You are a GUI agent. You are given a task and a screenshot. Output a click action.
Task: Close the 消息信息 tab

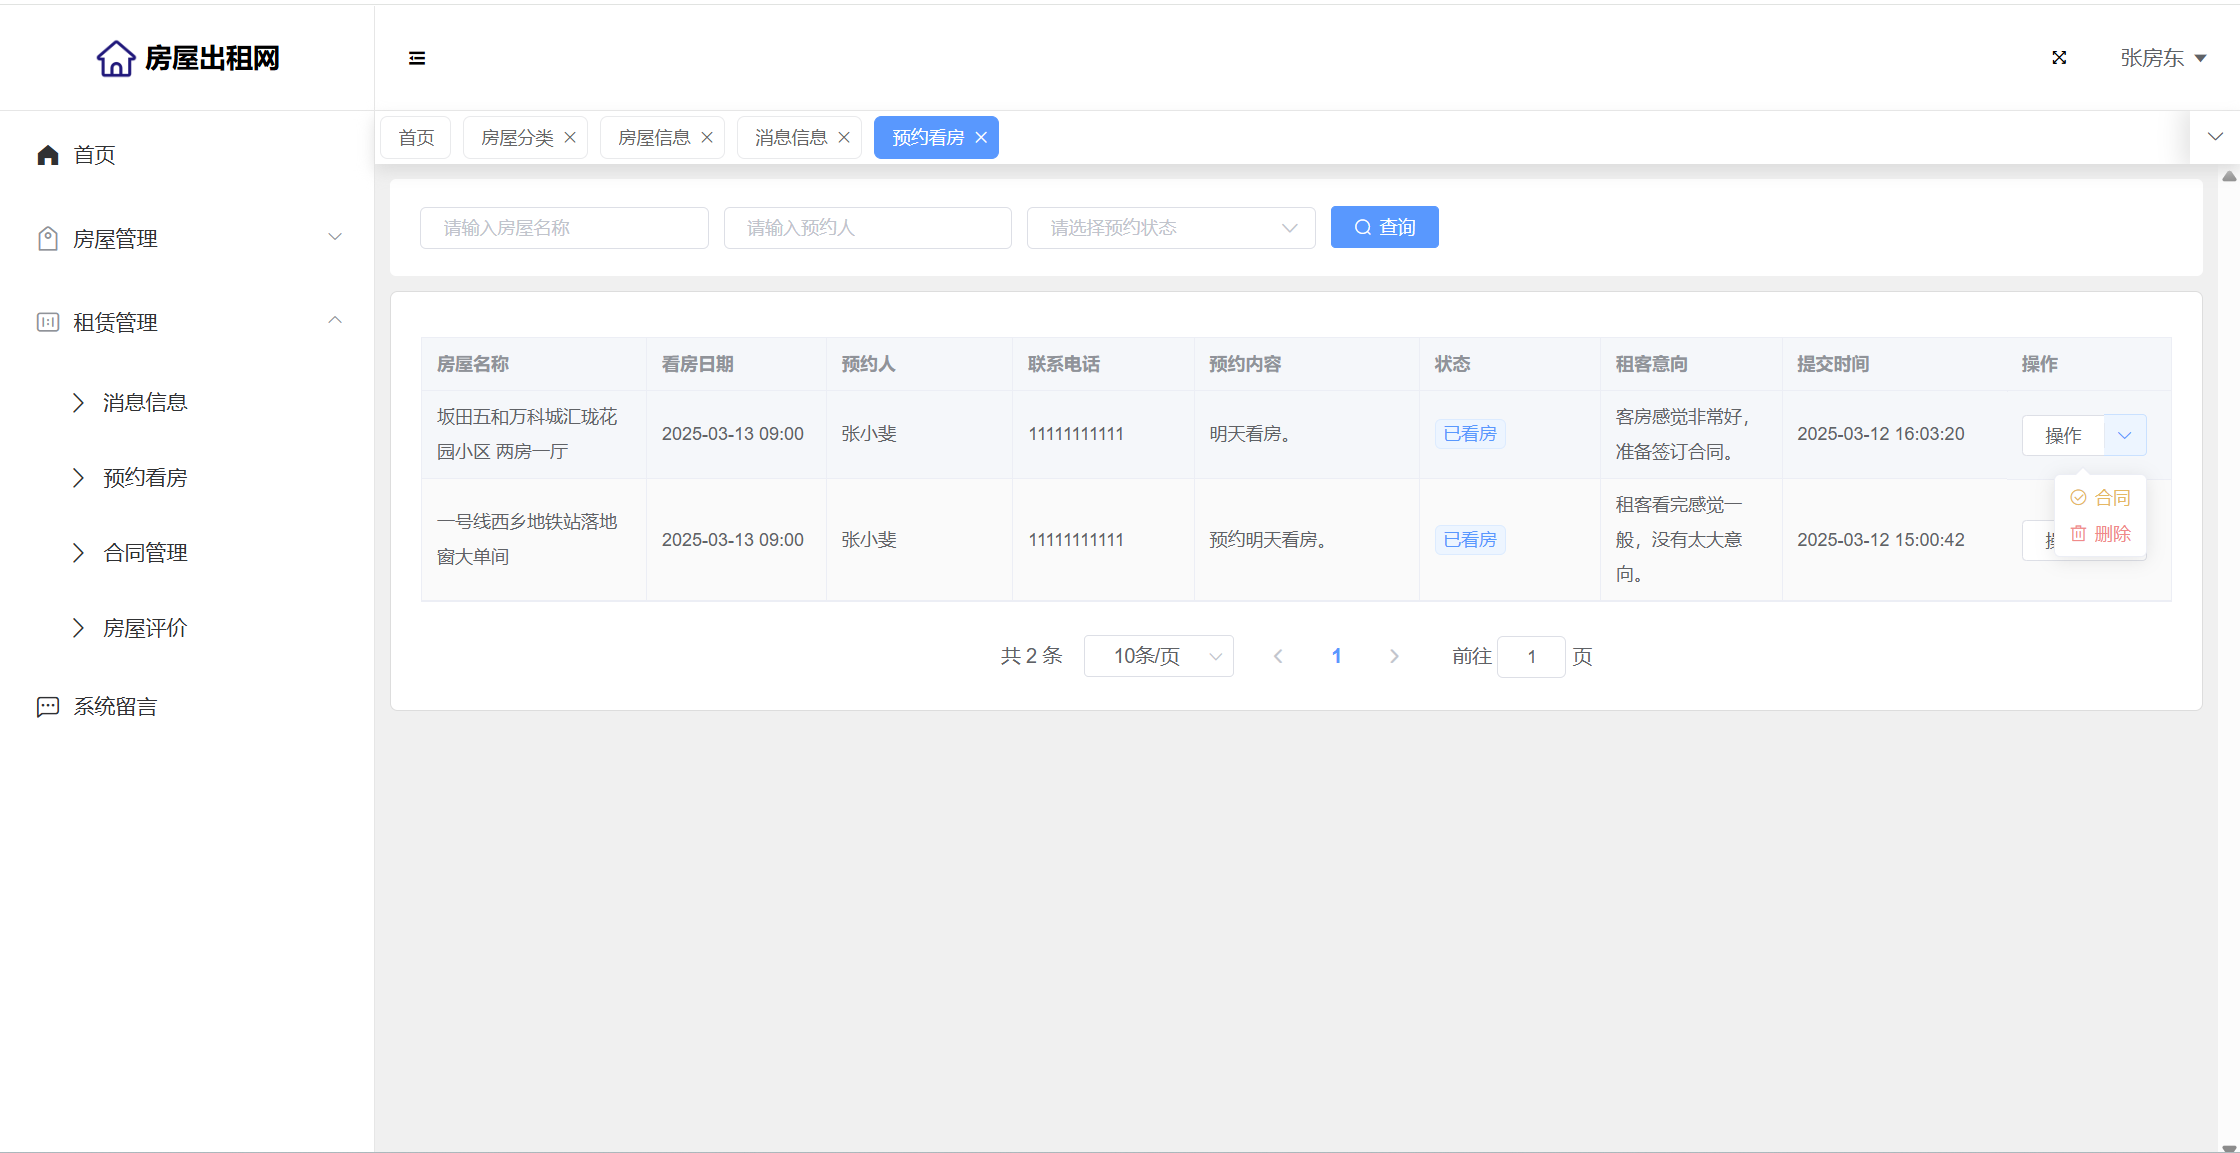[x=844, y=137]
